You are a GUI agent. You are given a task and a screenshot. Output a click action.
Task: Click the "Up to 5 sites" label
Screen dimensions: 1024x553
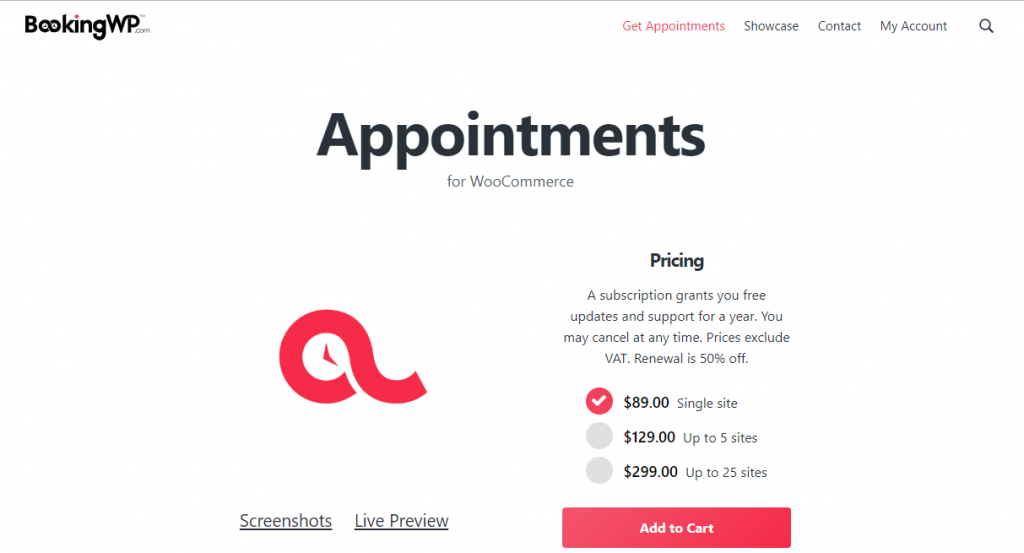[x=720, y=438]
